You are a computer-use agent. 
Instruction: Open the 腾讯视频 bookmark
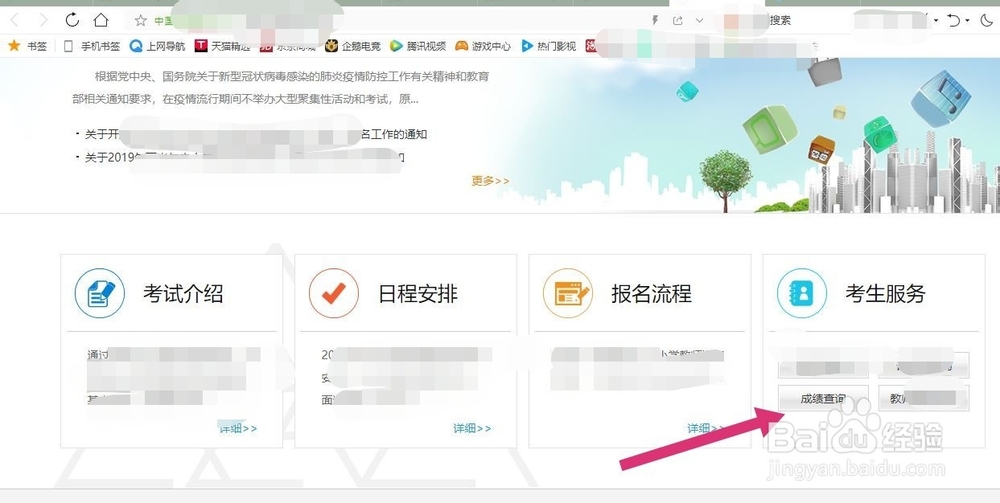418,46
